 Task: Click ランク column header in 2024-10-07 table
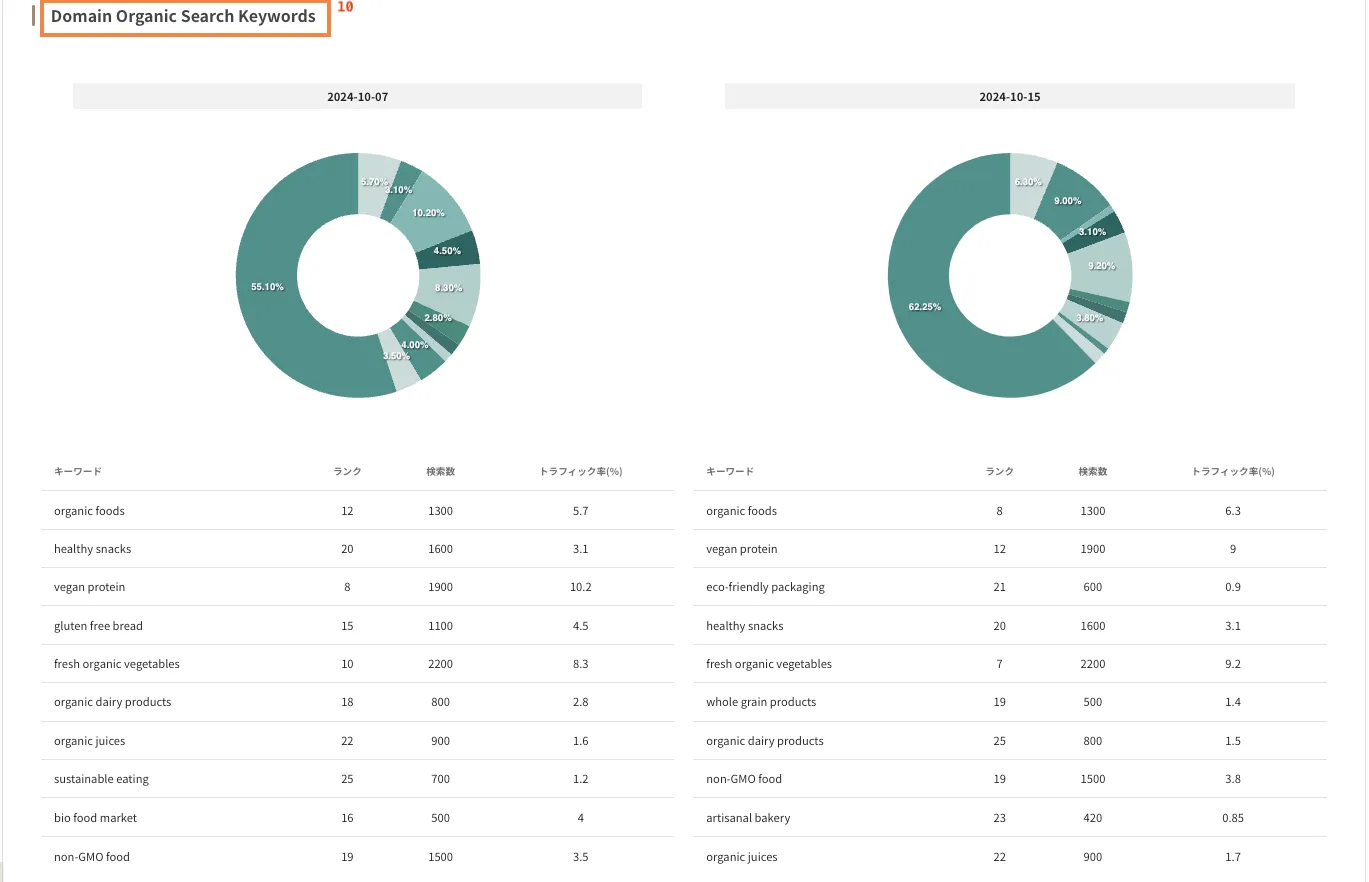point(347,471)
